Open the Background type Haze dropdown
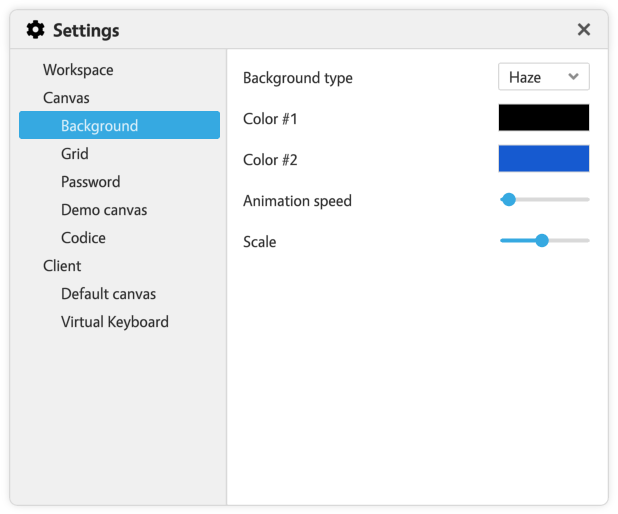618x514 pixels. pyautogui.click(x=544, y=77)
